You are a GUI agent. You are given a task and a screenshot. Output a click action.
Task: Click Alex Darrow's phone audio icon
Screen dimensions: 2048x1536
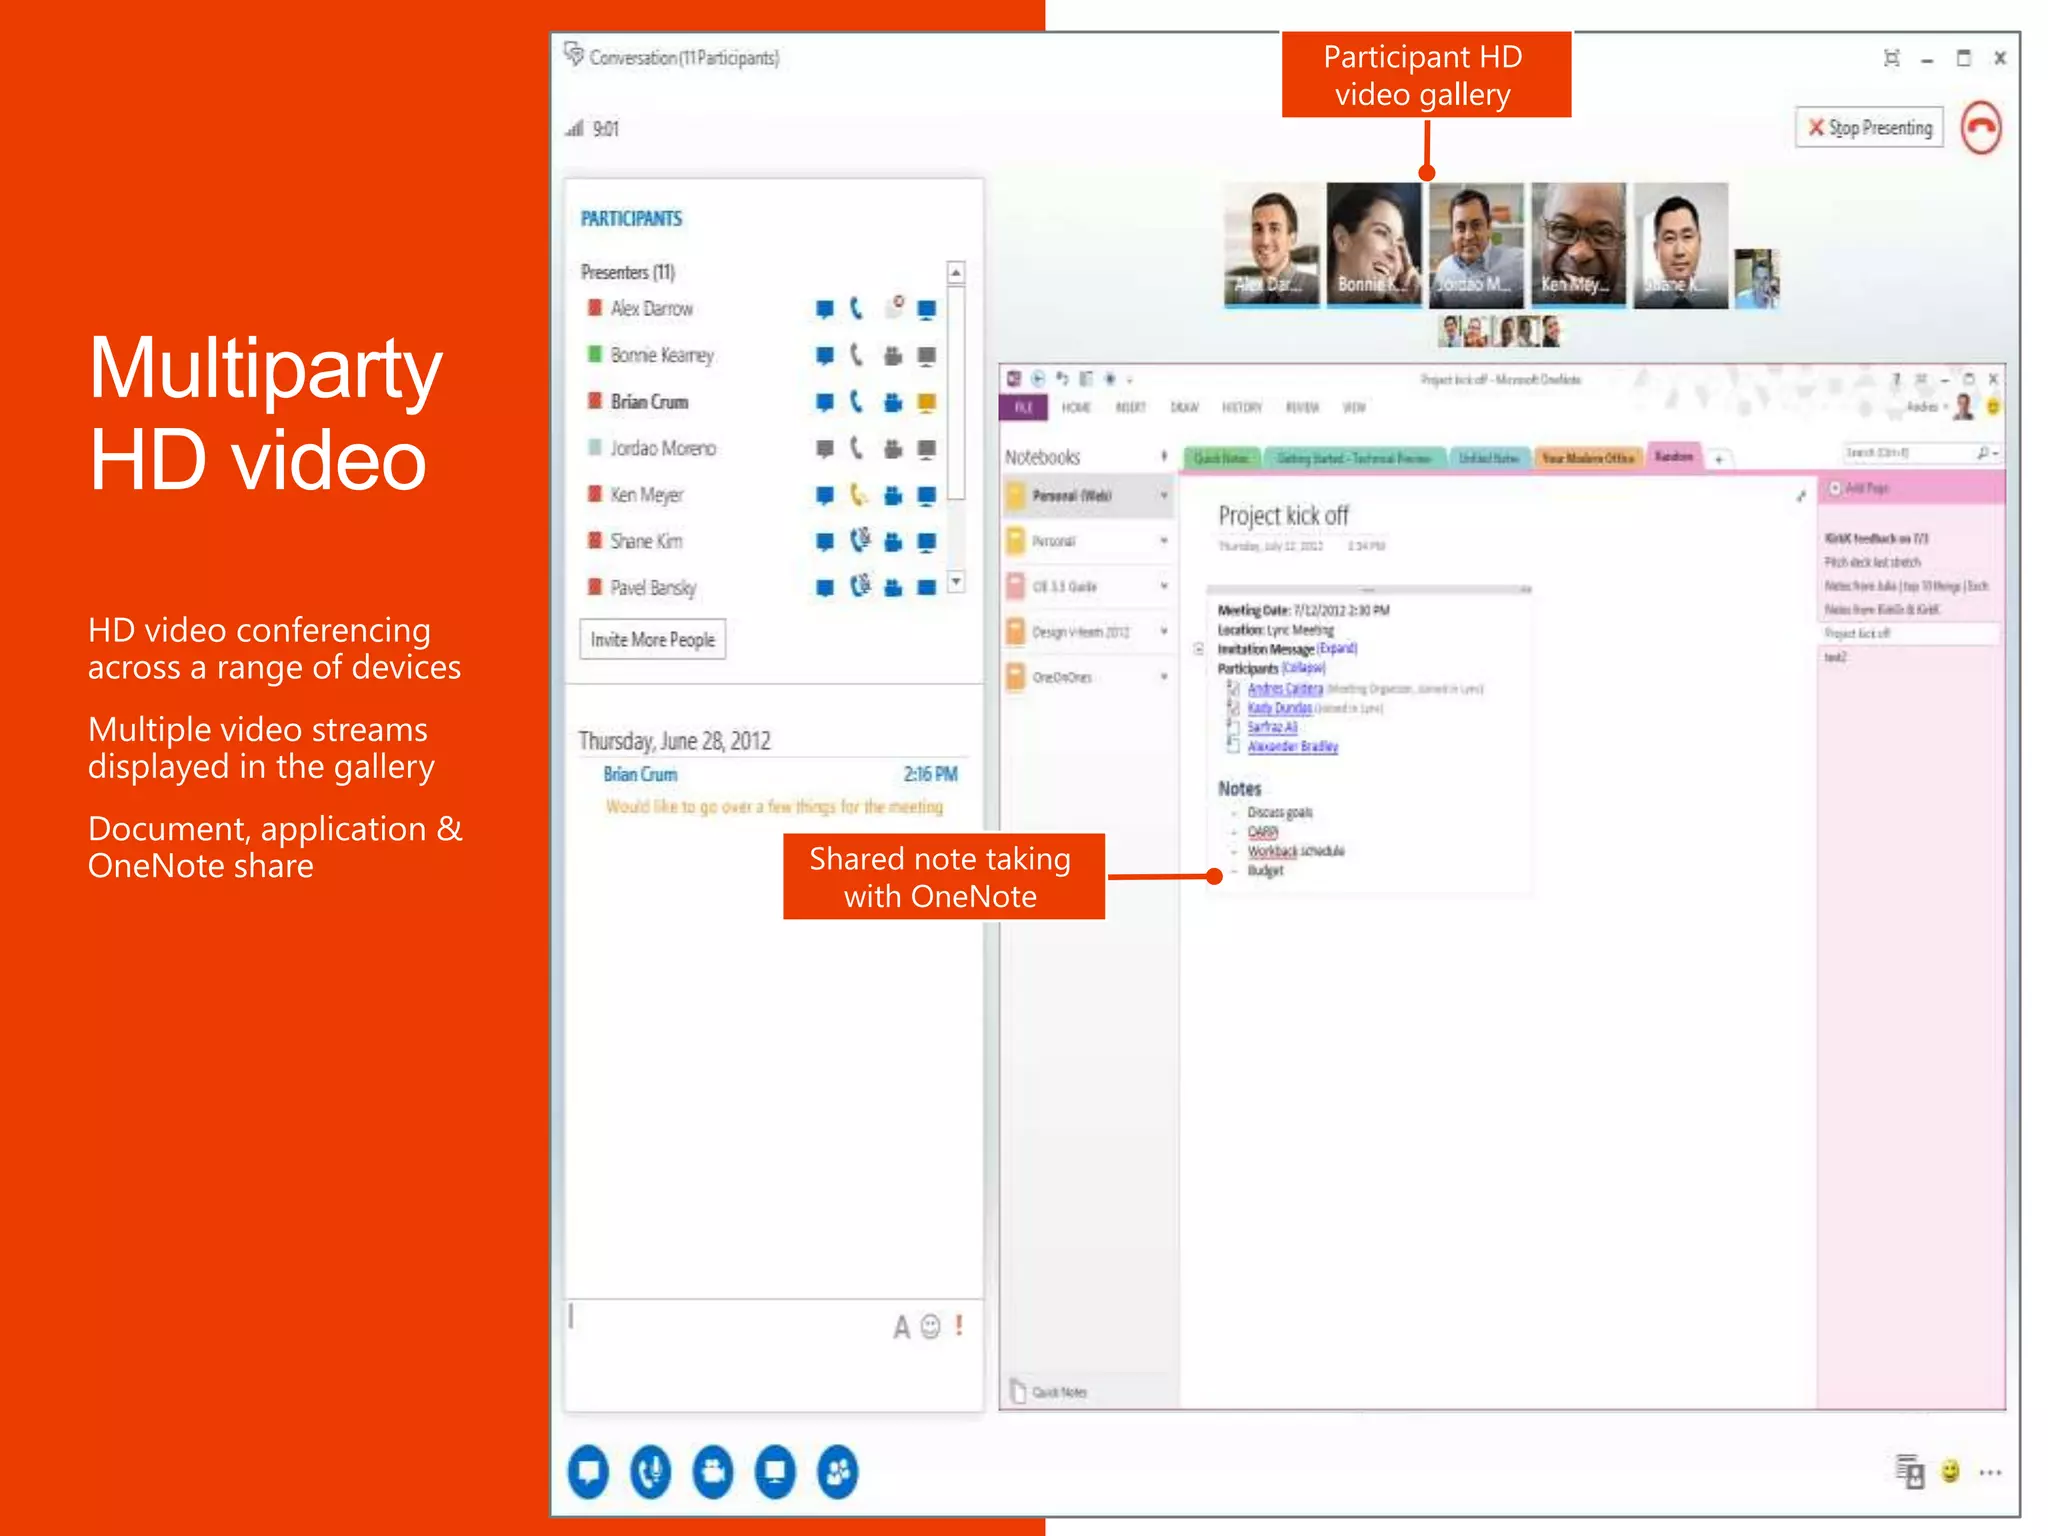click(x=857, y=308)
